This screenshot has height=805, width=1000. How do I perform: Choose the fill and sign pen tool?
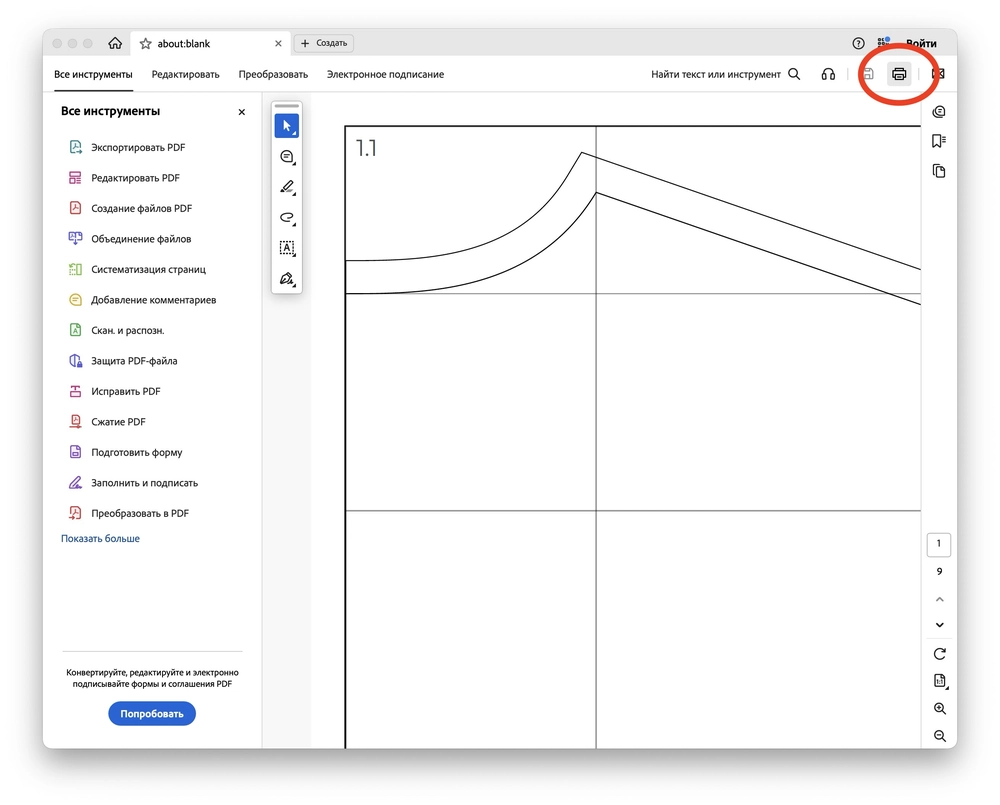pos(287,279)
